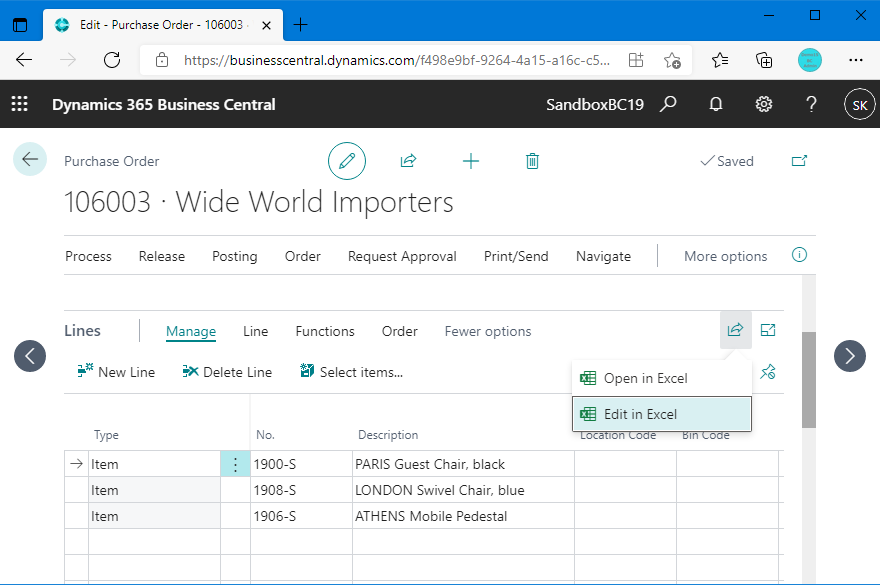This screenshot has height=585, width=880.
Task: Open the browser tab actions icon
Action: click(20, 25)
